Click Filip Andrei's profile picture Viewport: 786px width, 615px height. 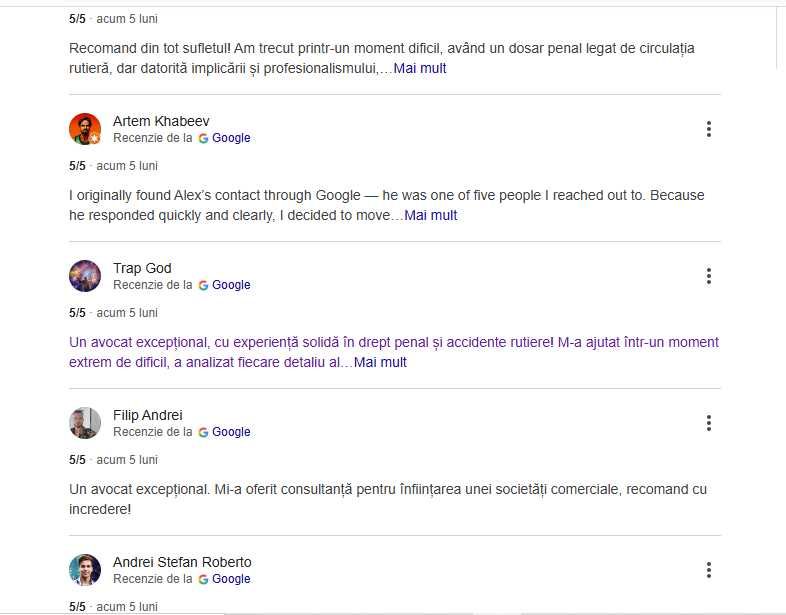(85, 423)
